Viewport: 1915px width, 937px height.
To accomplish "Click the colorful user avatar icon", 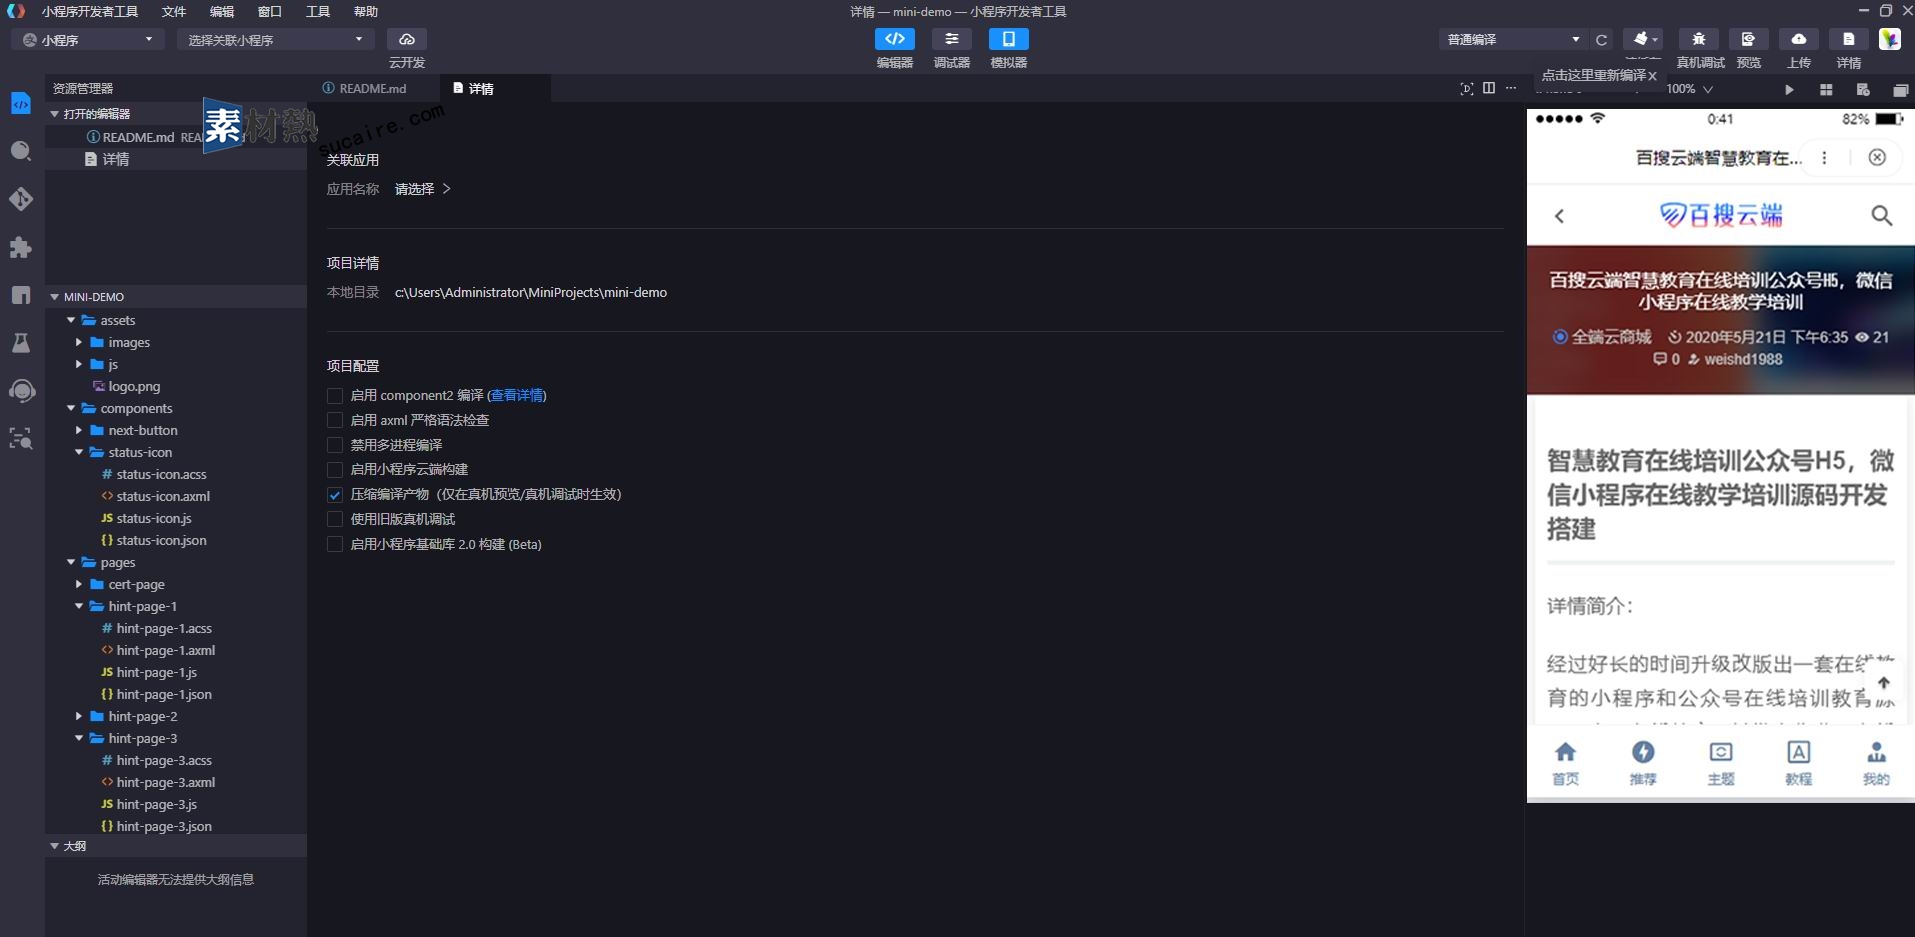I will pyautogui.click(x=1890, y=39).
